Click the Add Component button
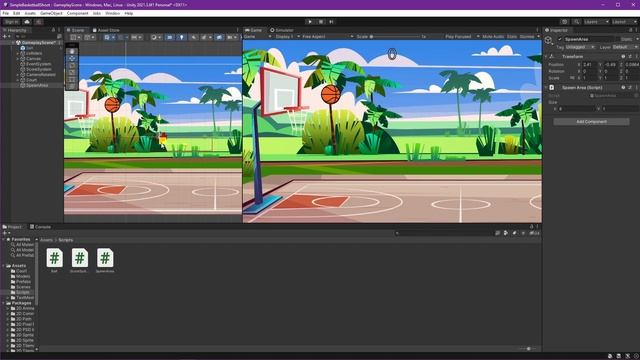This screenshot has height=360, width=640. coord(591,122)
